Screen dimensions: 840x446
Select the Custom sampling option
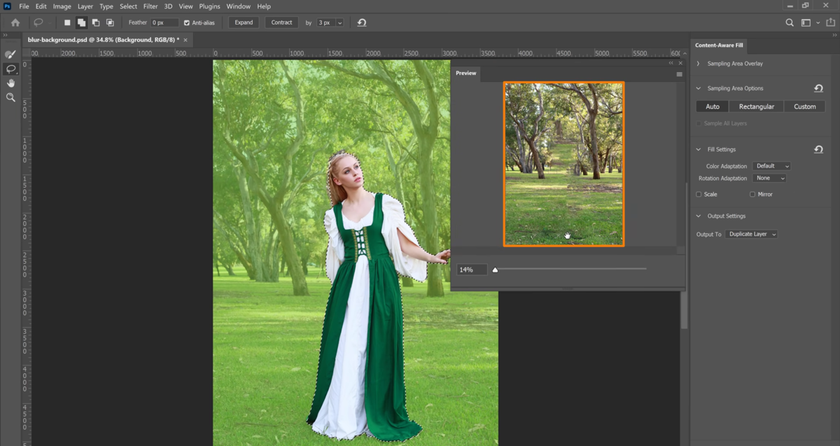click(x=805, y=107)
